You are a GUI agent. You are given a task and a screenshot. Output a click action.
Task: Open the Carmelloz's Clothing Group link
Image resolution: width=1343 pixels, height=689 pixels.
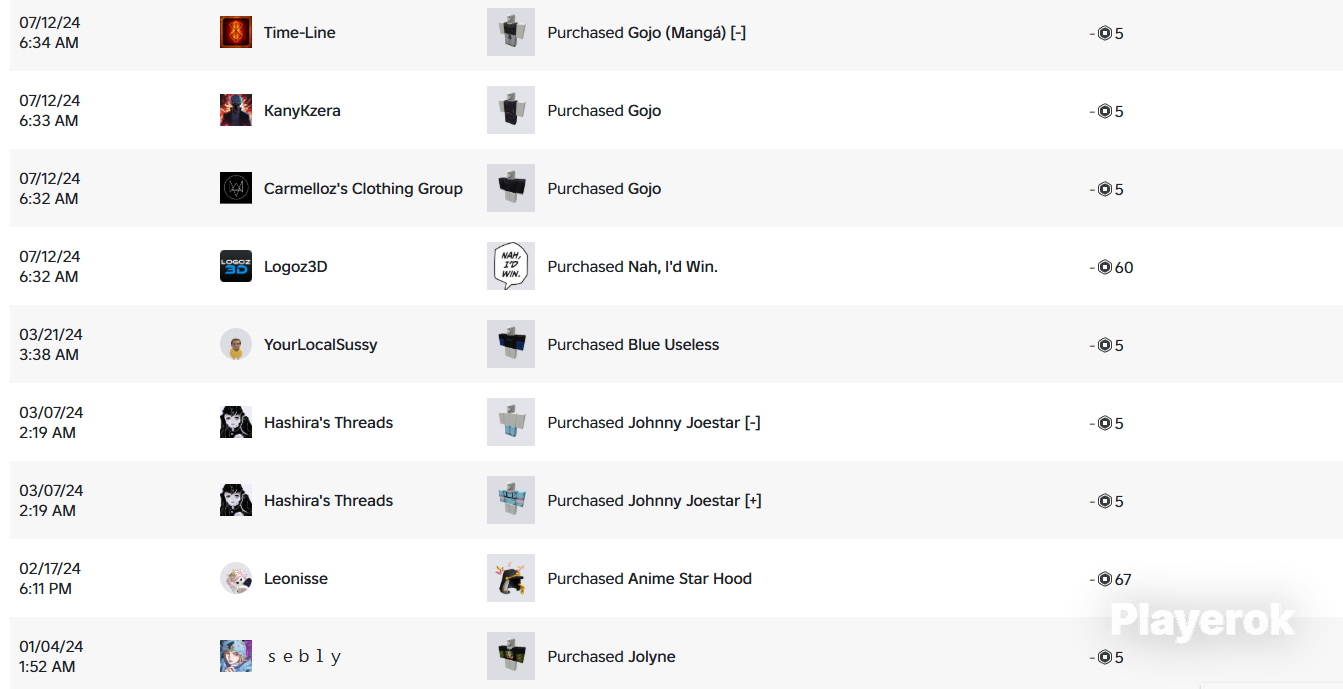(363, 188)
